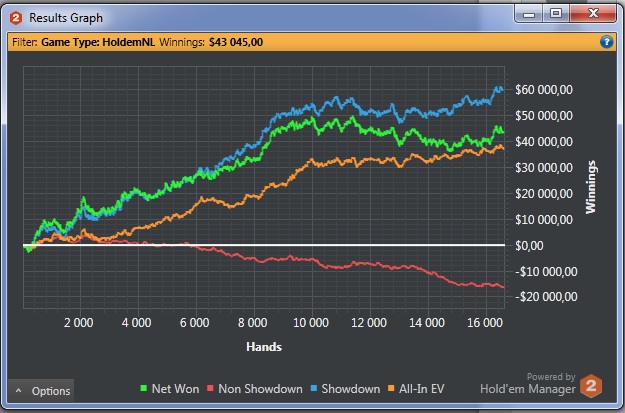Click the 14 000 hands axis label
Image resolution: width=625 pixels, height=413 pixels.
click(x=427, y=323)
